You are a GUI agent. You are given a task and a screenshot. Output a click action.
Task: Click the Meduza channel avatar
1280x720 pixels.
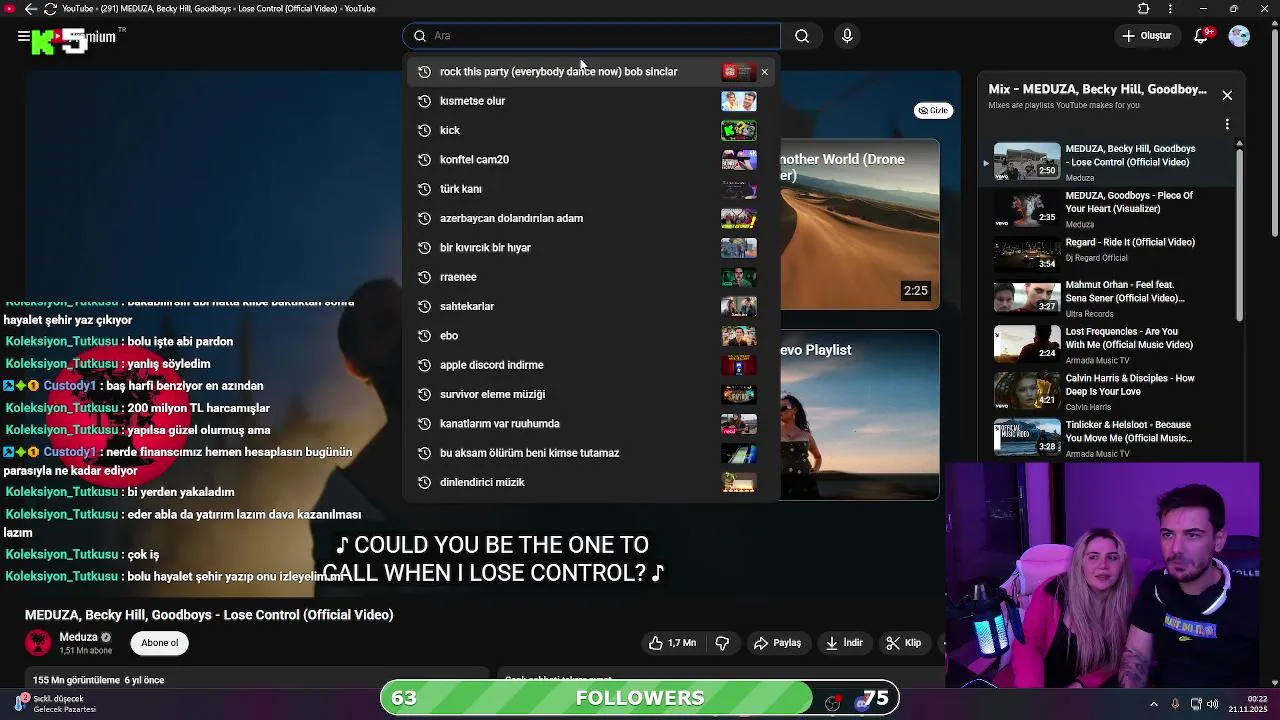(38, 643)
